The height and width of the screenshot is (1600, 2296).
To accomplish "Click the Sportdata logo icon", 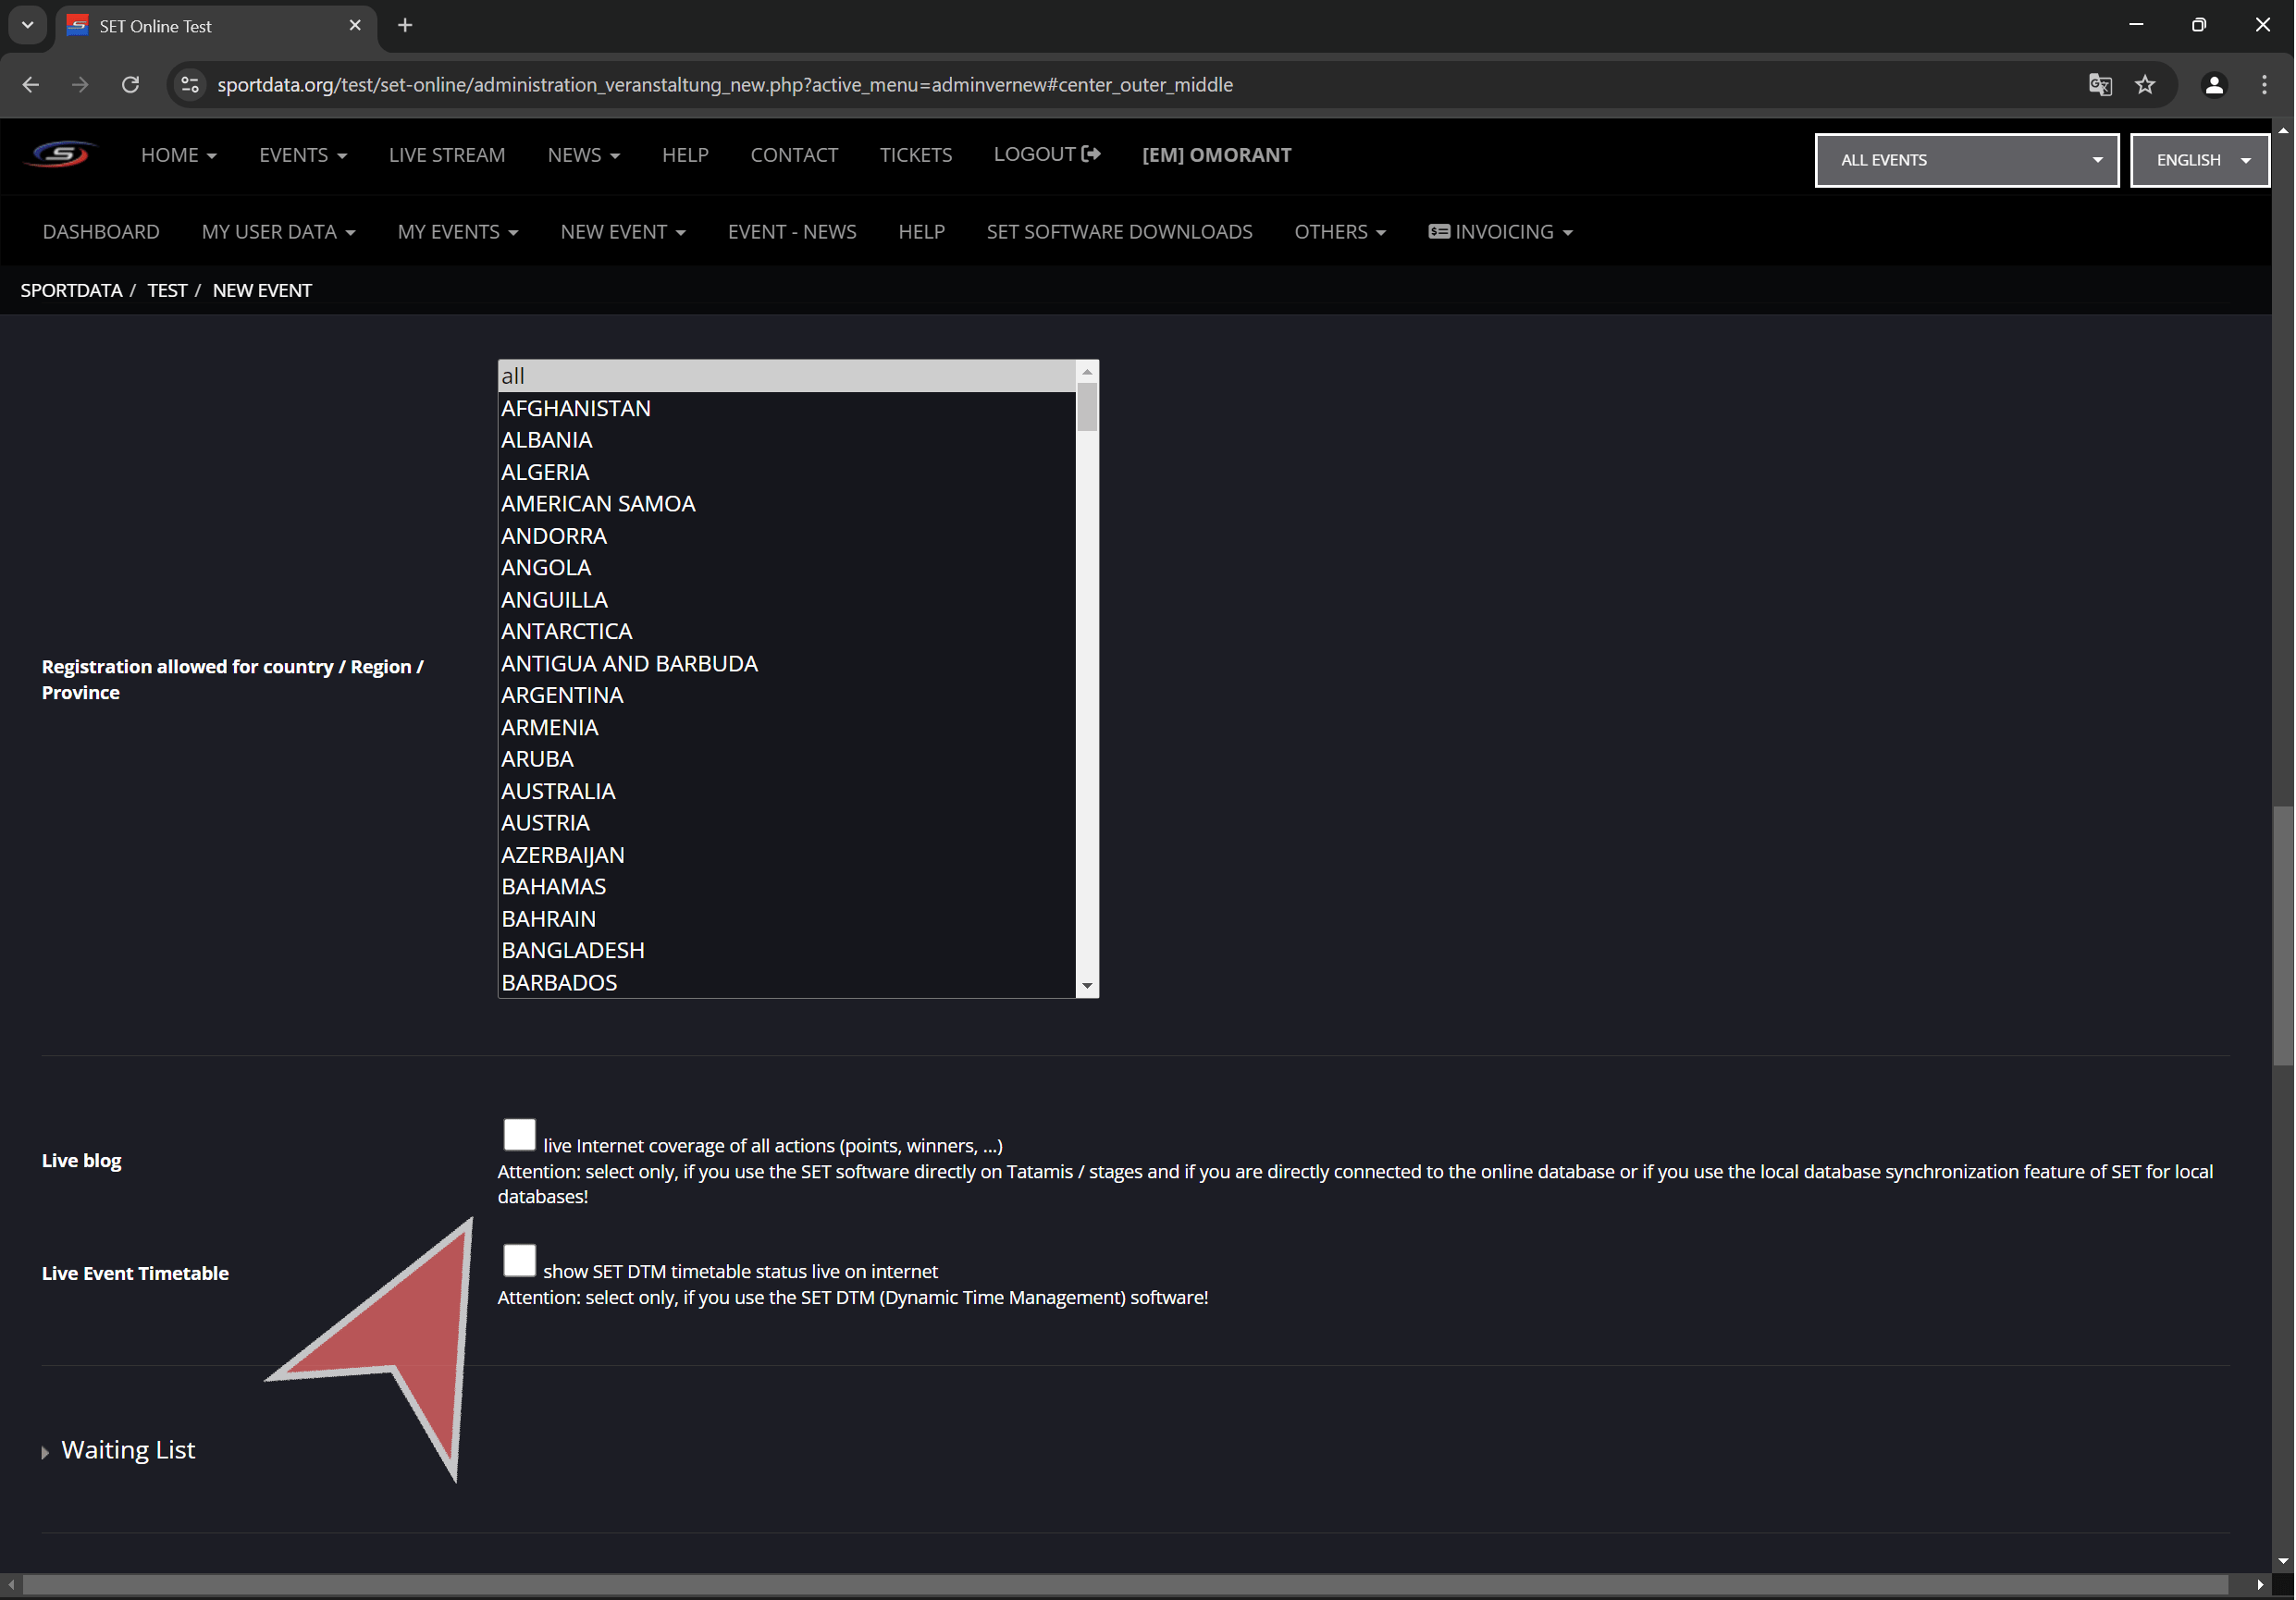I will tap(60, 155).
